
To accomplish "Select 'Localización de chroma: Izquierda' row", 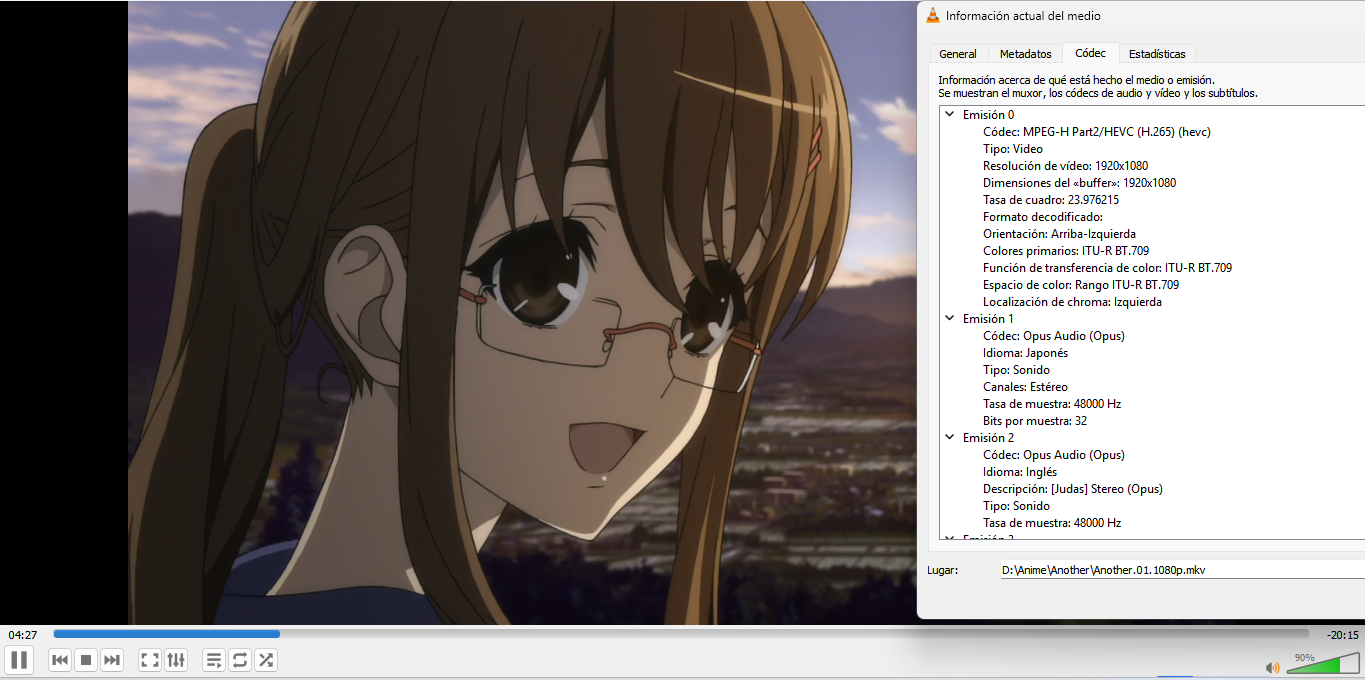I will click(x=1072, y=302).
